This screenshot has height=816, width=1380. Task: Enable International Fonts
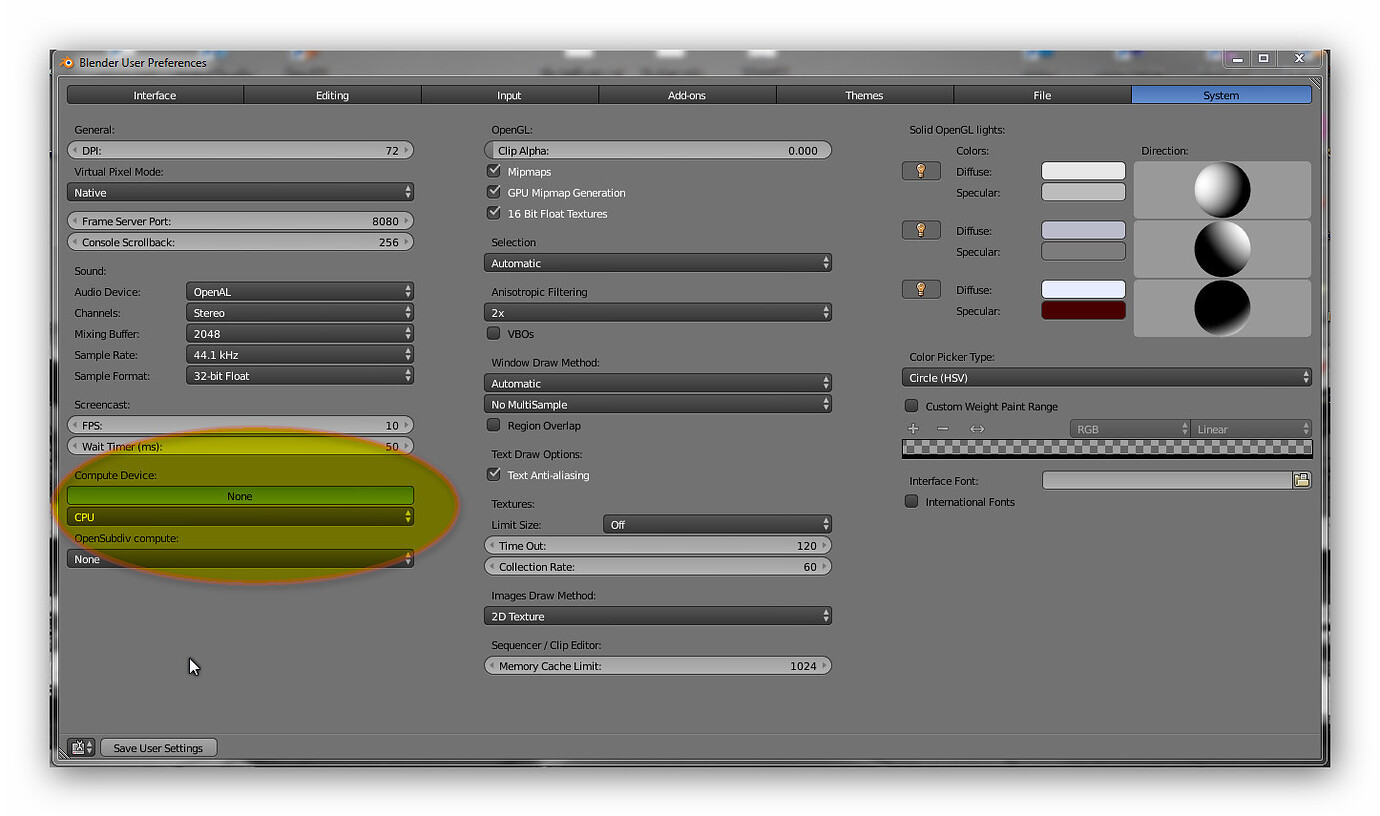911,501
